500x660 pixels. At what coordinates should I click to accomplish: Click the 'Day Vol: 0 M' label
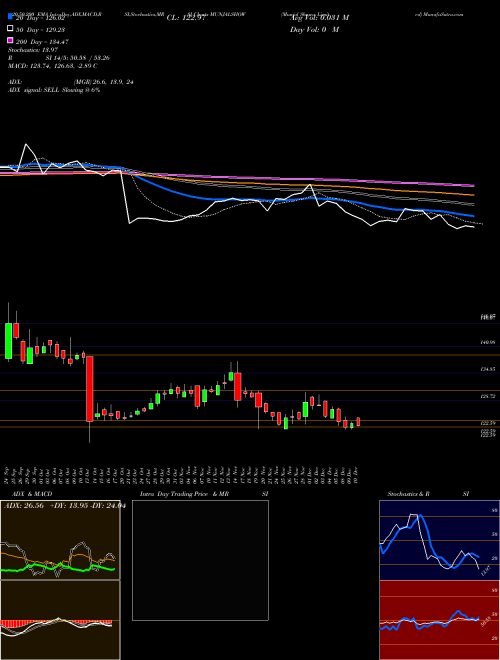point(314,29)
